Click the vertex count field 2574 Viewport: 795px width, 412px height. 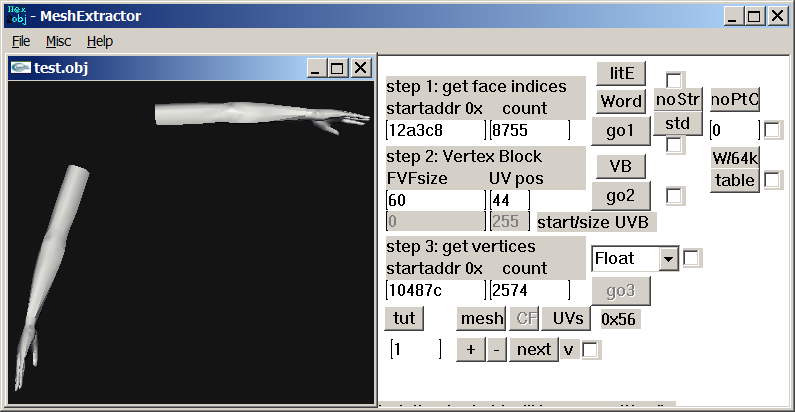pyautogui.click(x=530, y=290)
